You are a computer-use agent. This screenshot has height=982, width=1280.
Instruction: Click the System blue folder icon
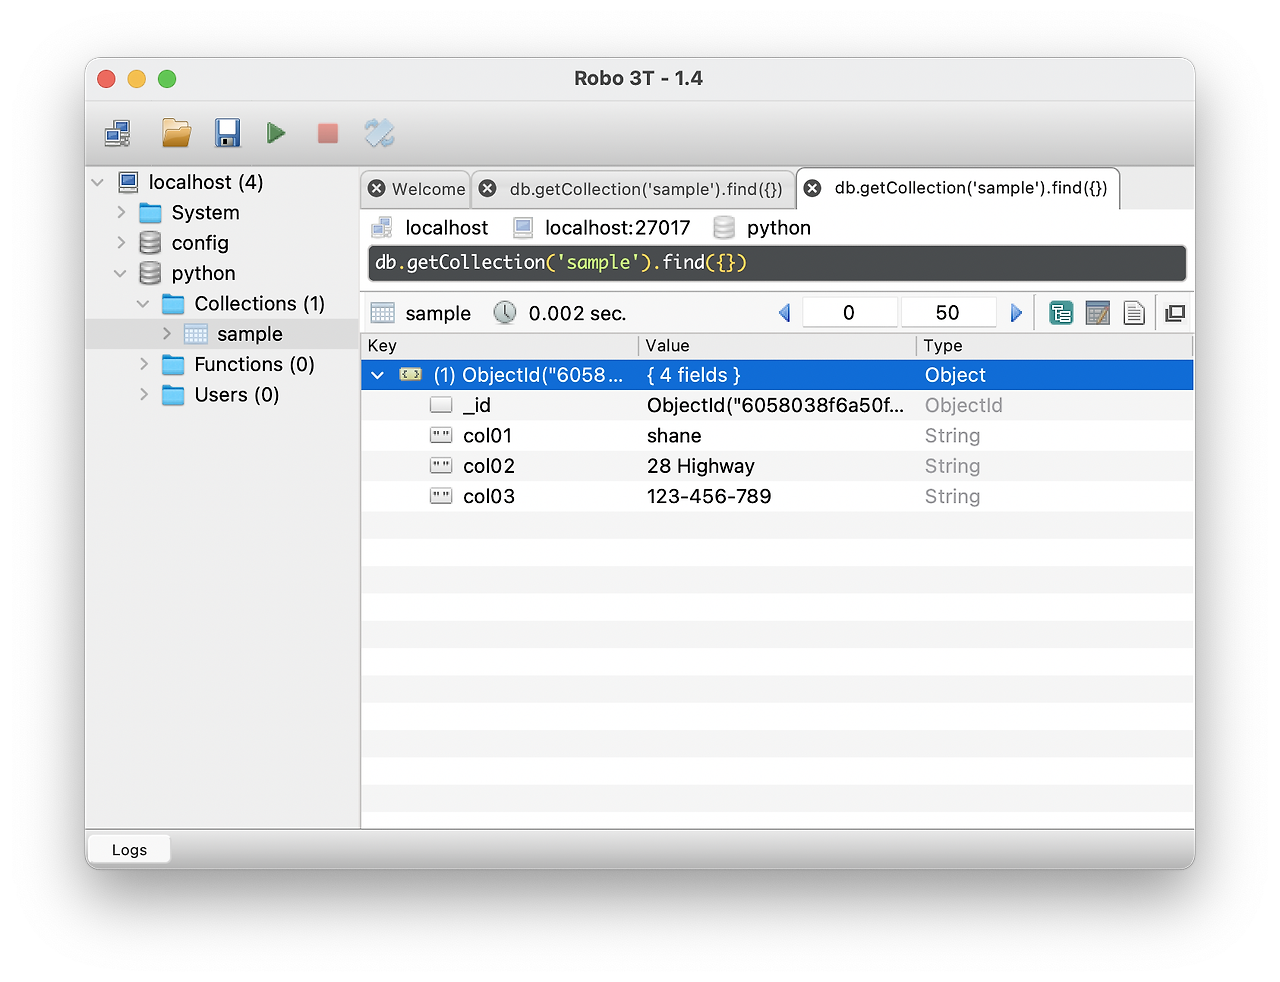click(150, 212)
